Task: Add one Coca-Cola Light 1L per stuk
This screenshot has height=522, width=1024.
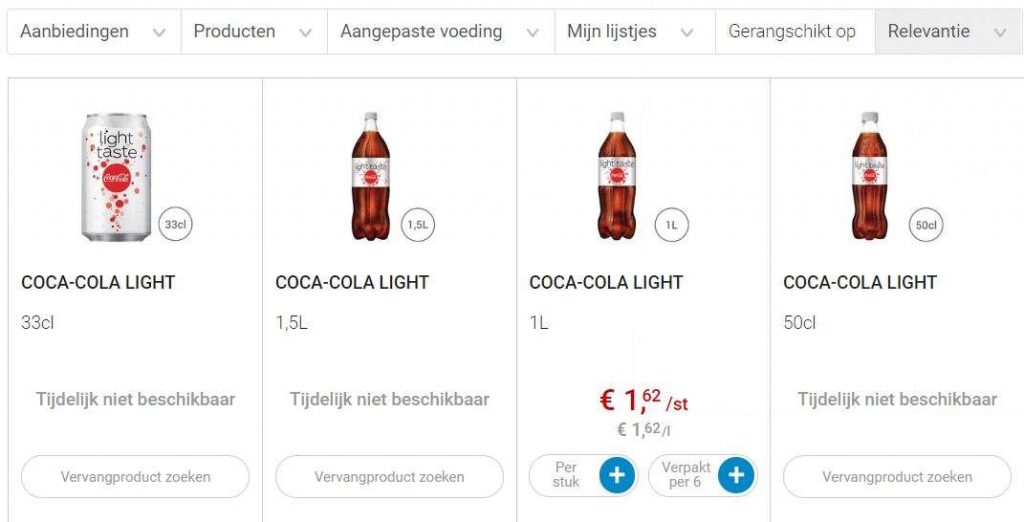Action: (x=616, y=476)
